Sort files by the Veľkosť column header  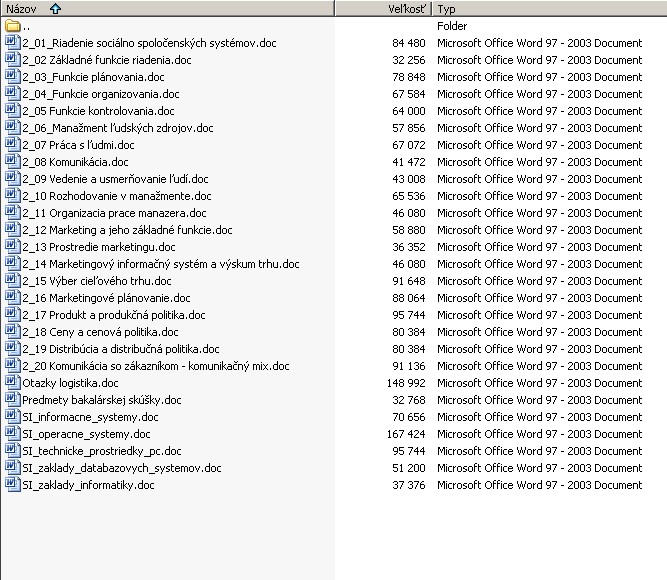(x=384, y=9)
